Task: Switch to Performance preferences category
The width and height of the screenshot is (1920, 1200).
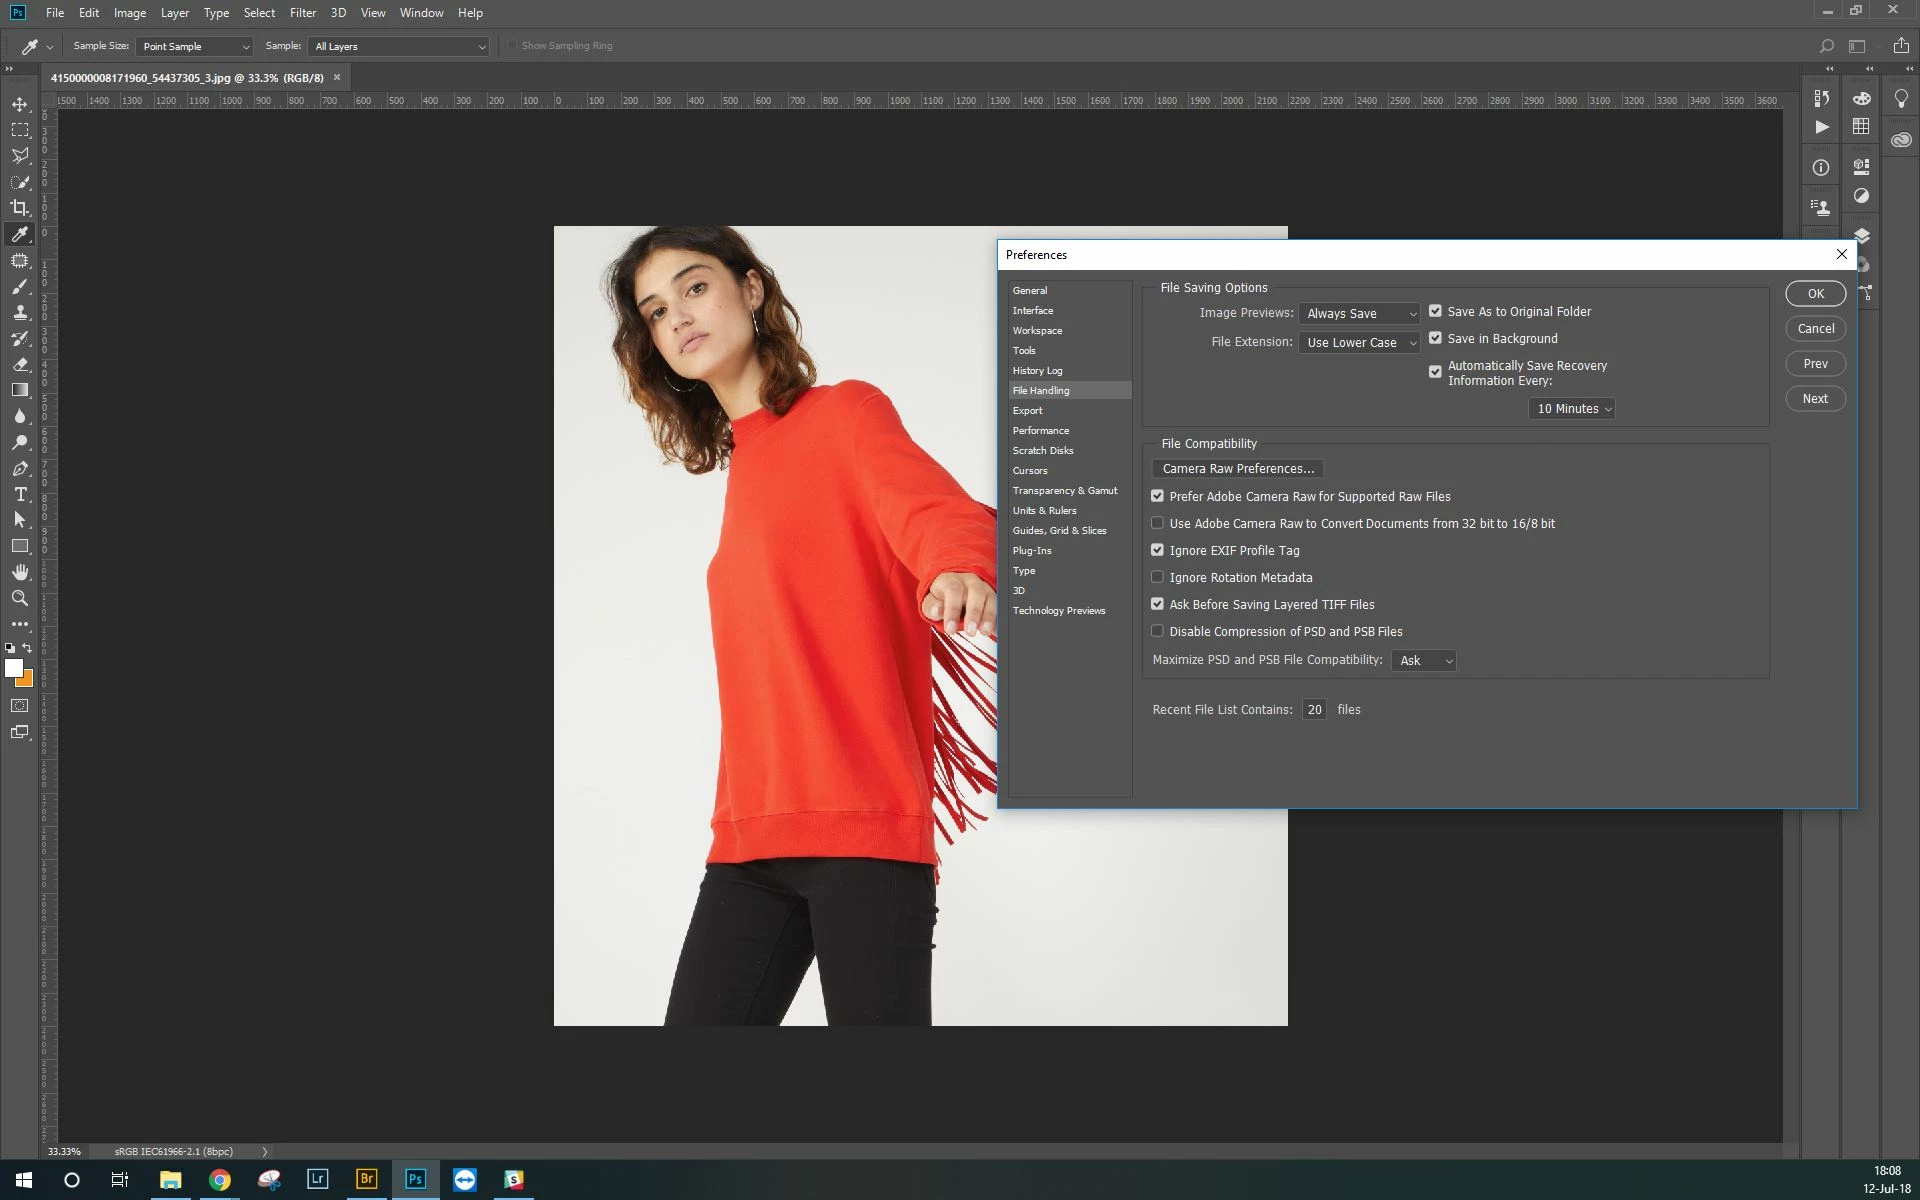Action: click(1040, 431)
